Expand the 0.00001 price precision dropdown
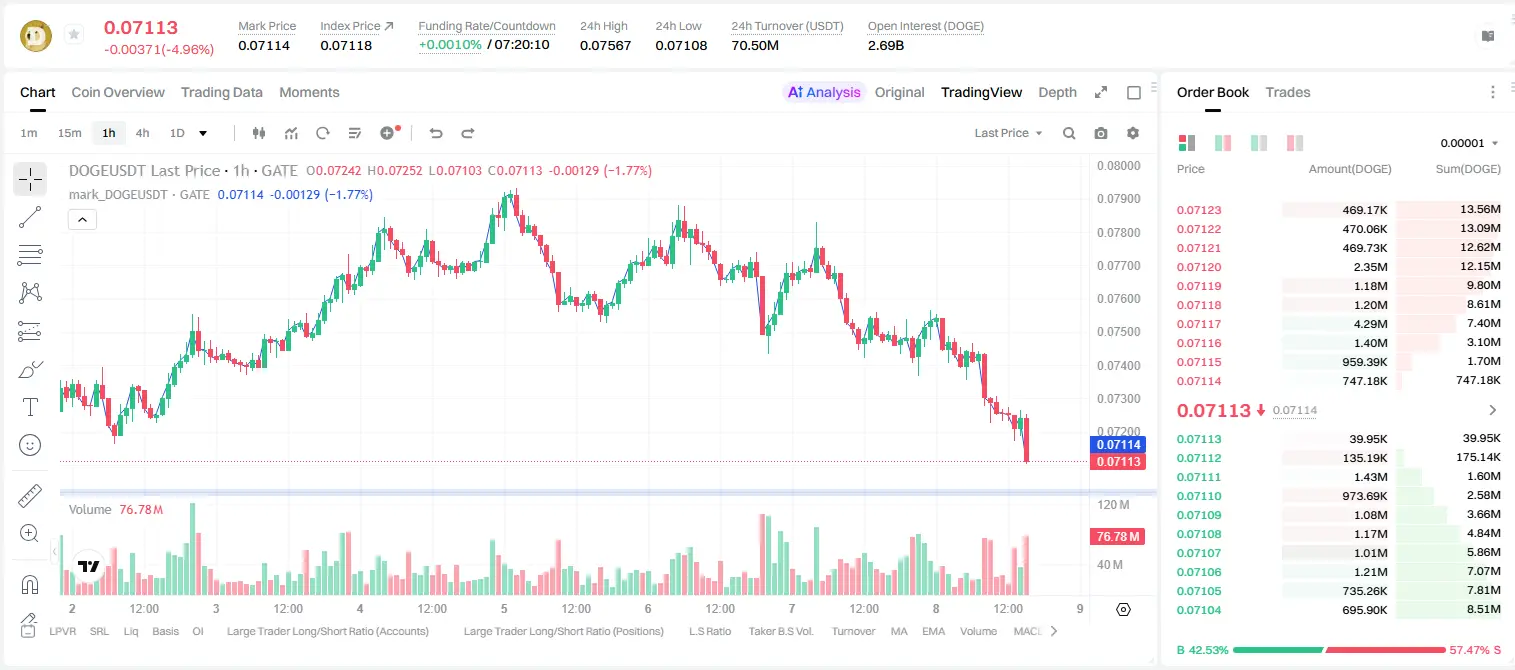The width and height of the screenshot is (1515, 670). tap(1469, 143)
